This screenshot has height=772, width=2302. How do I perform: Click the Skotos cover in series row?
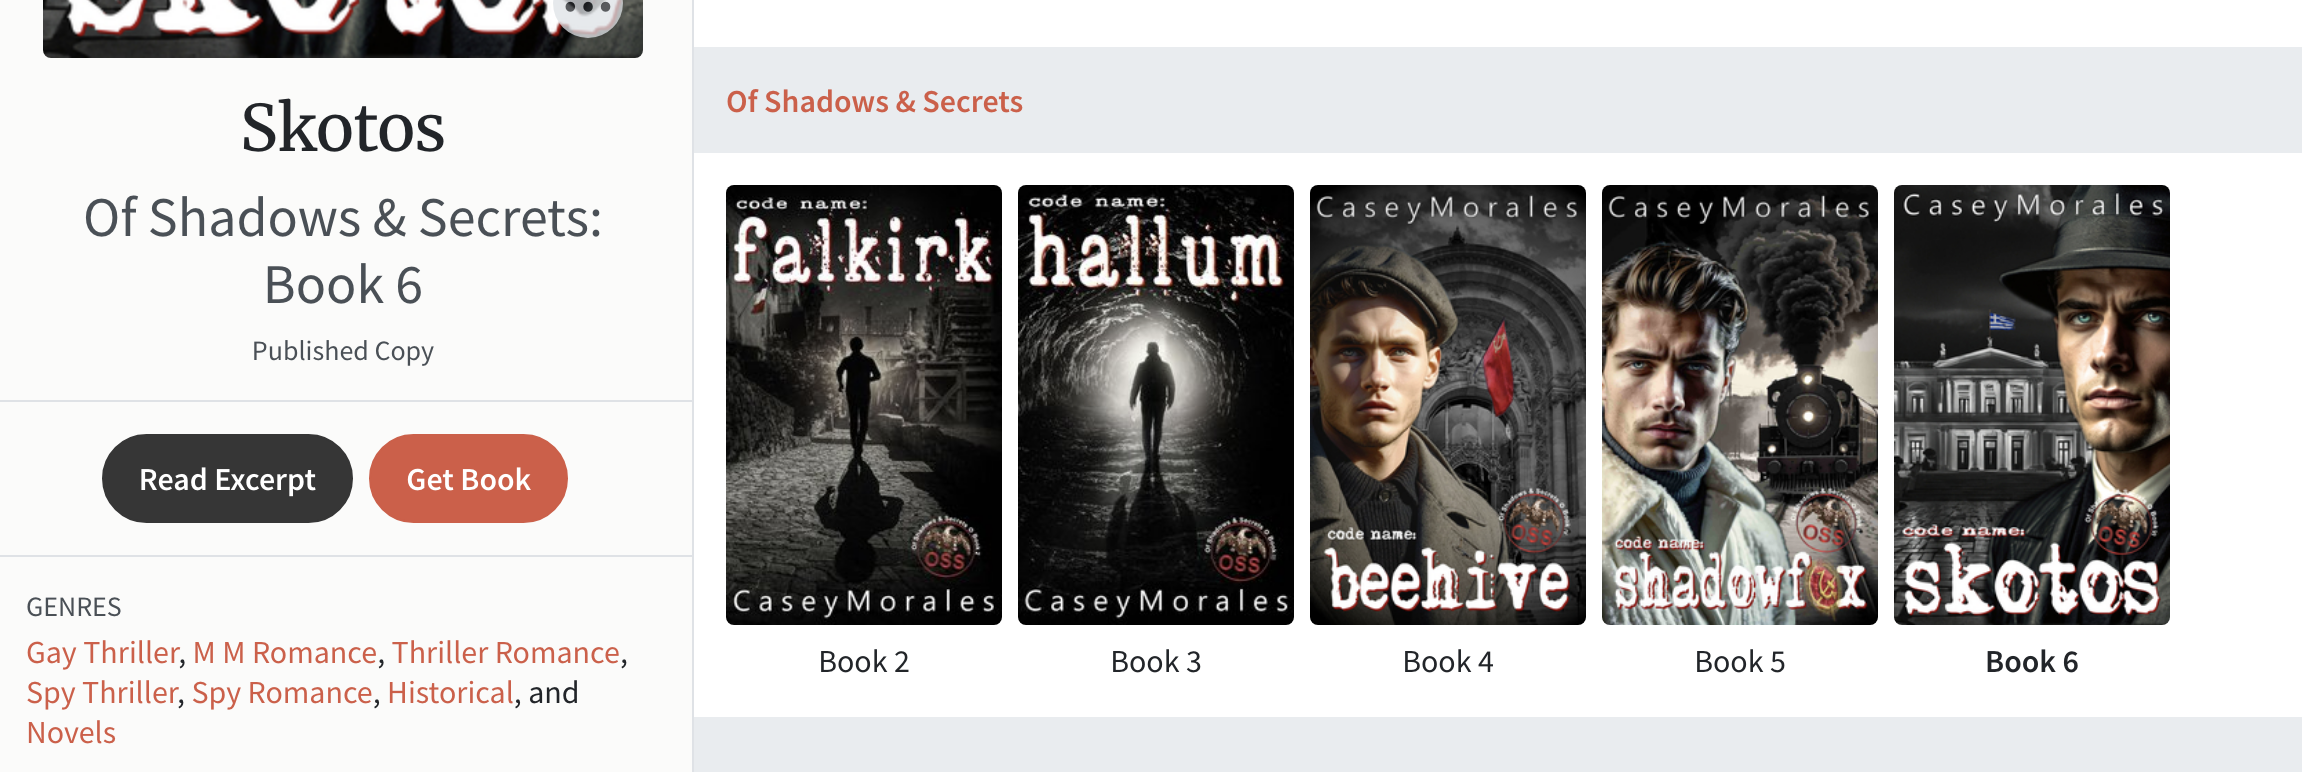point(2032,405)
